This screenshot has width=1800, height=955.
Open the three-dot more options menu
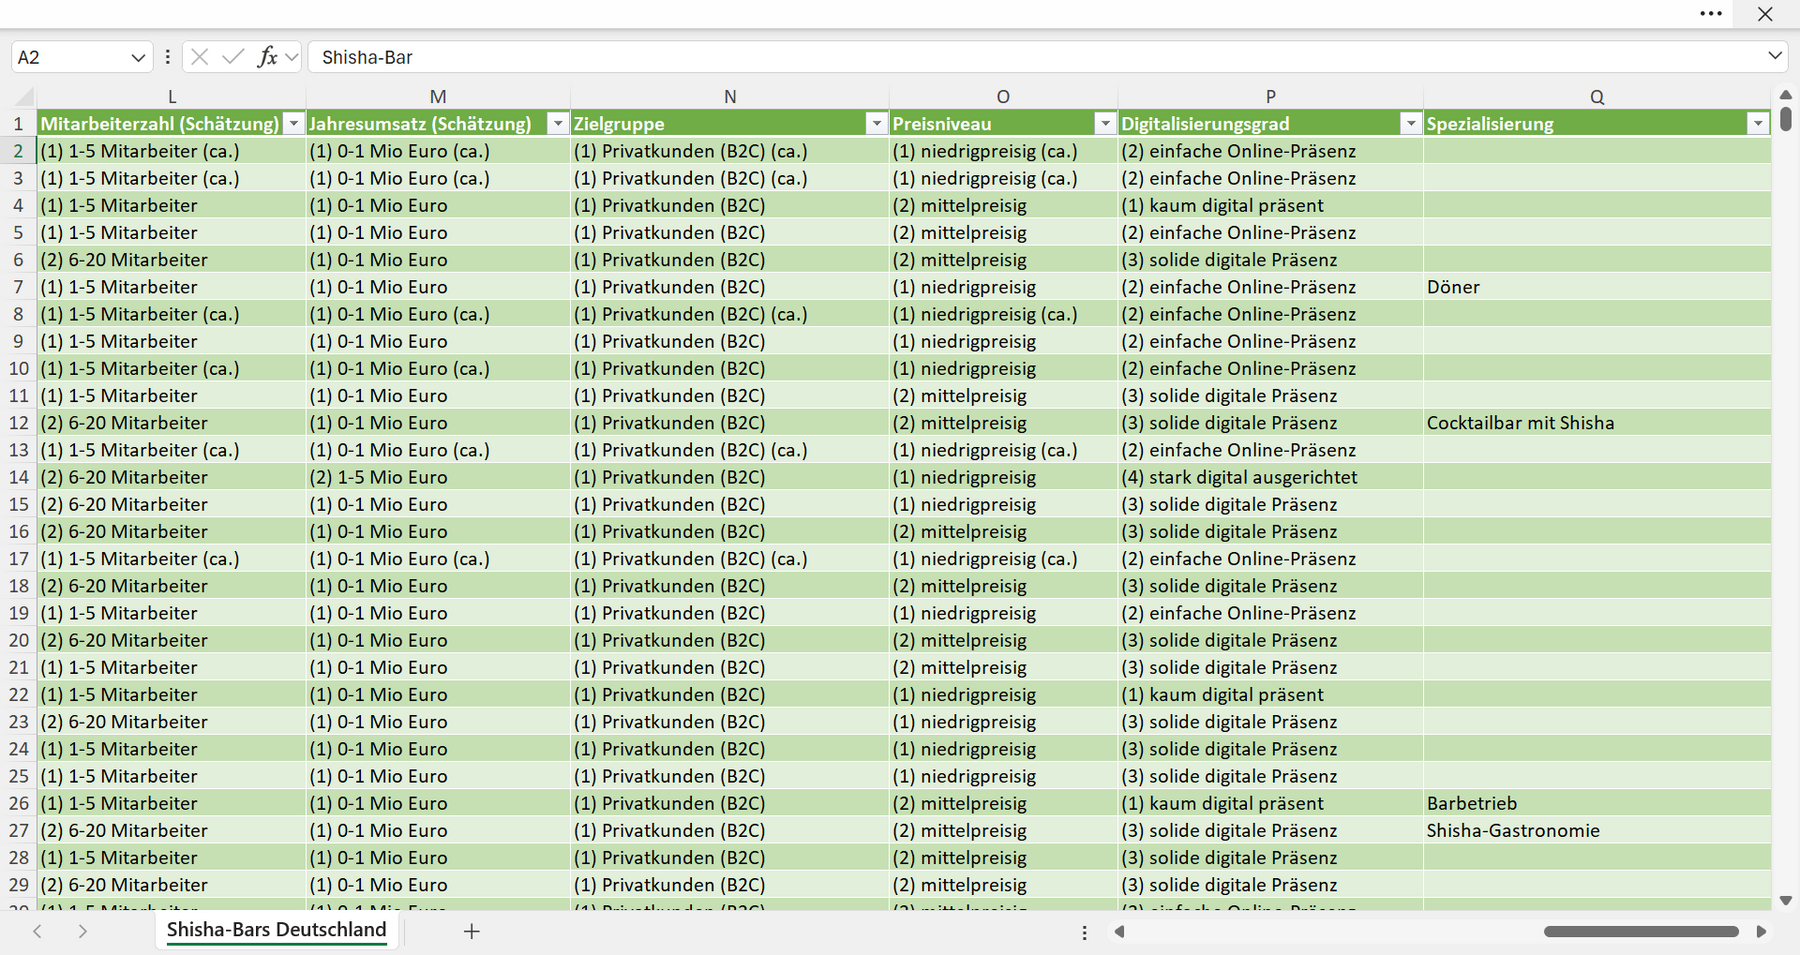(x=1711, y=14)
